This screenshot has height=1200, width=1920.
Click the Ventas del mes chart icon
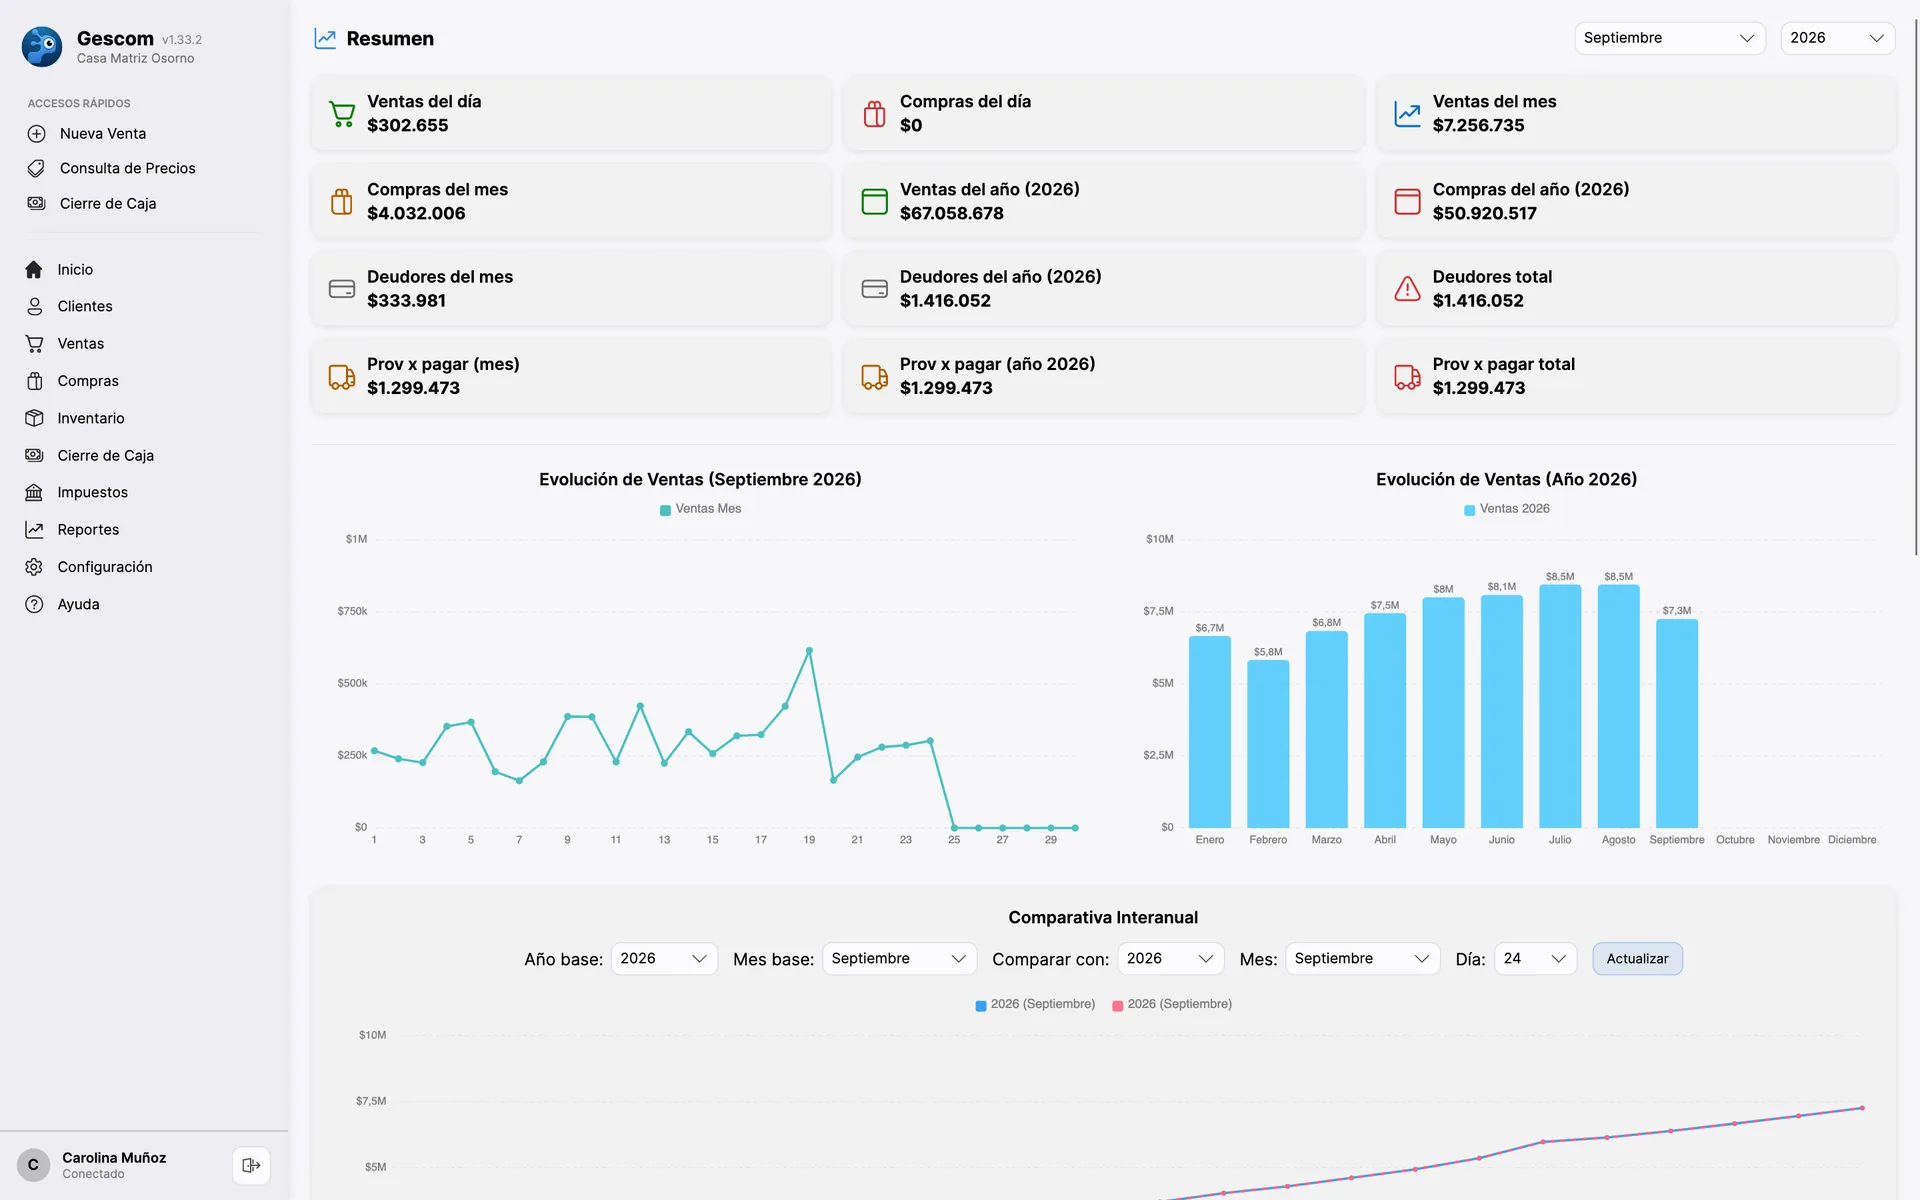point(1407,114)
